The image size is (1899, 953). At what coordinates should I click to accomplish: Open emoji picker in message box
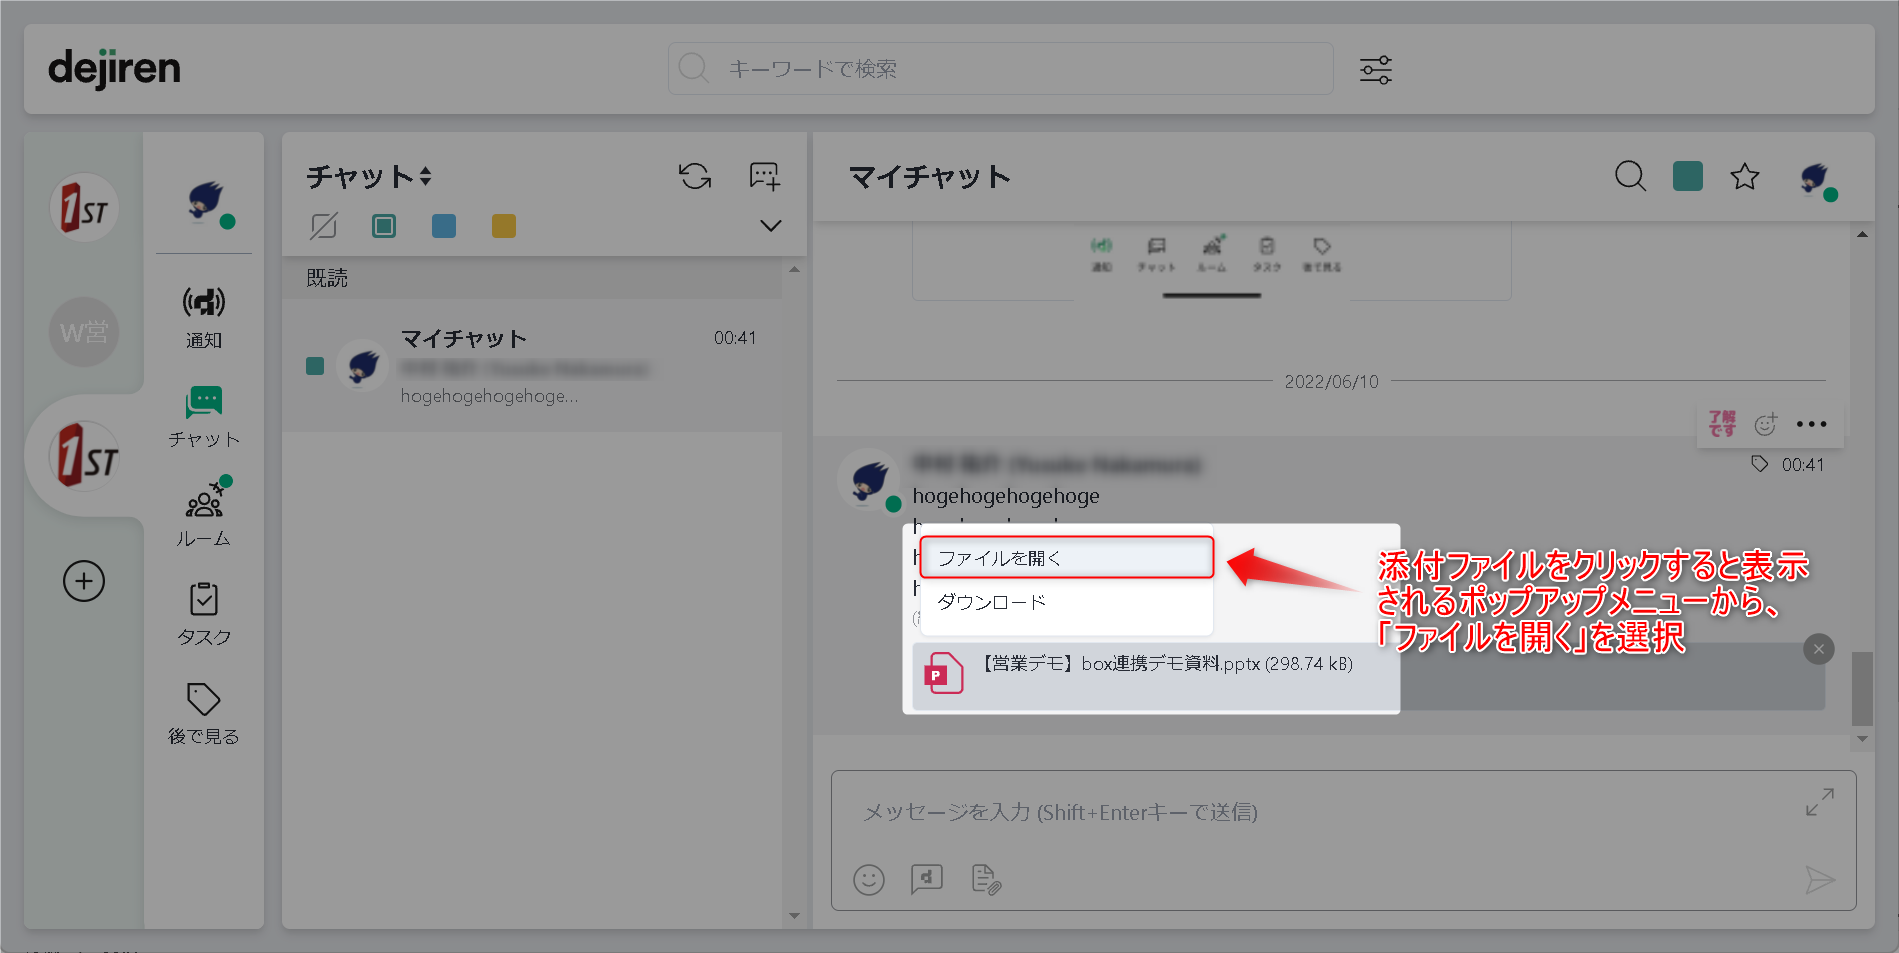(869, 880)
